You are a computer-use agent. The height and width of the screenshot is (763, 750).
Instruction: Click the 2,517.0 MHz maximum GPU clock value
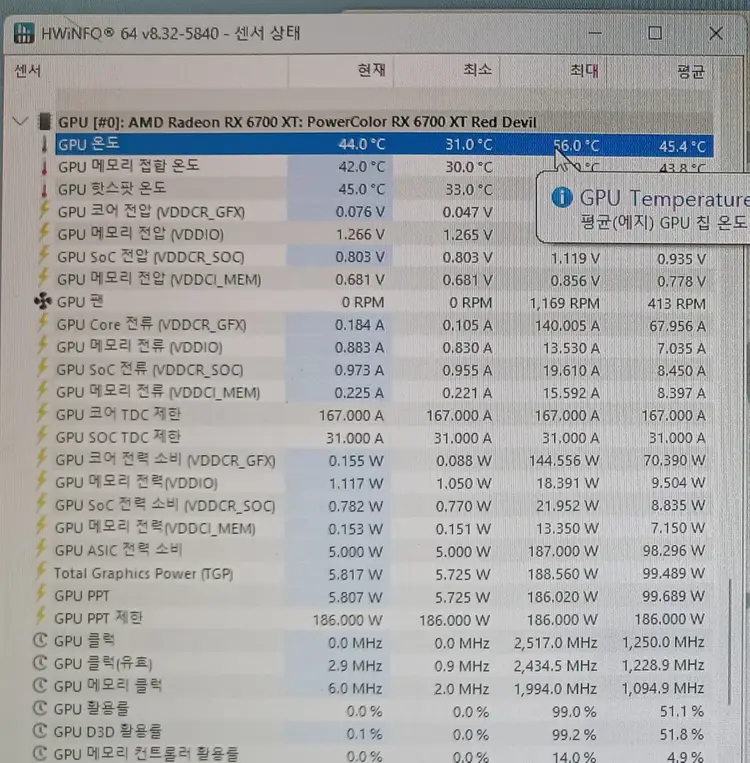[555, 643]
